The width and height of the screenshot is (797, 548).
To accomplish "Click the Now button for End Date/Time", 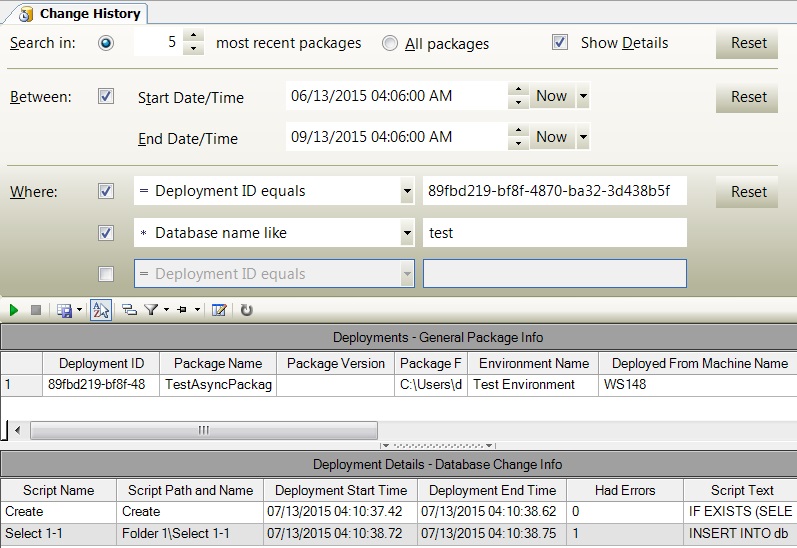I will click(551, 137).
